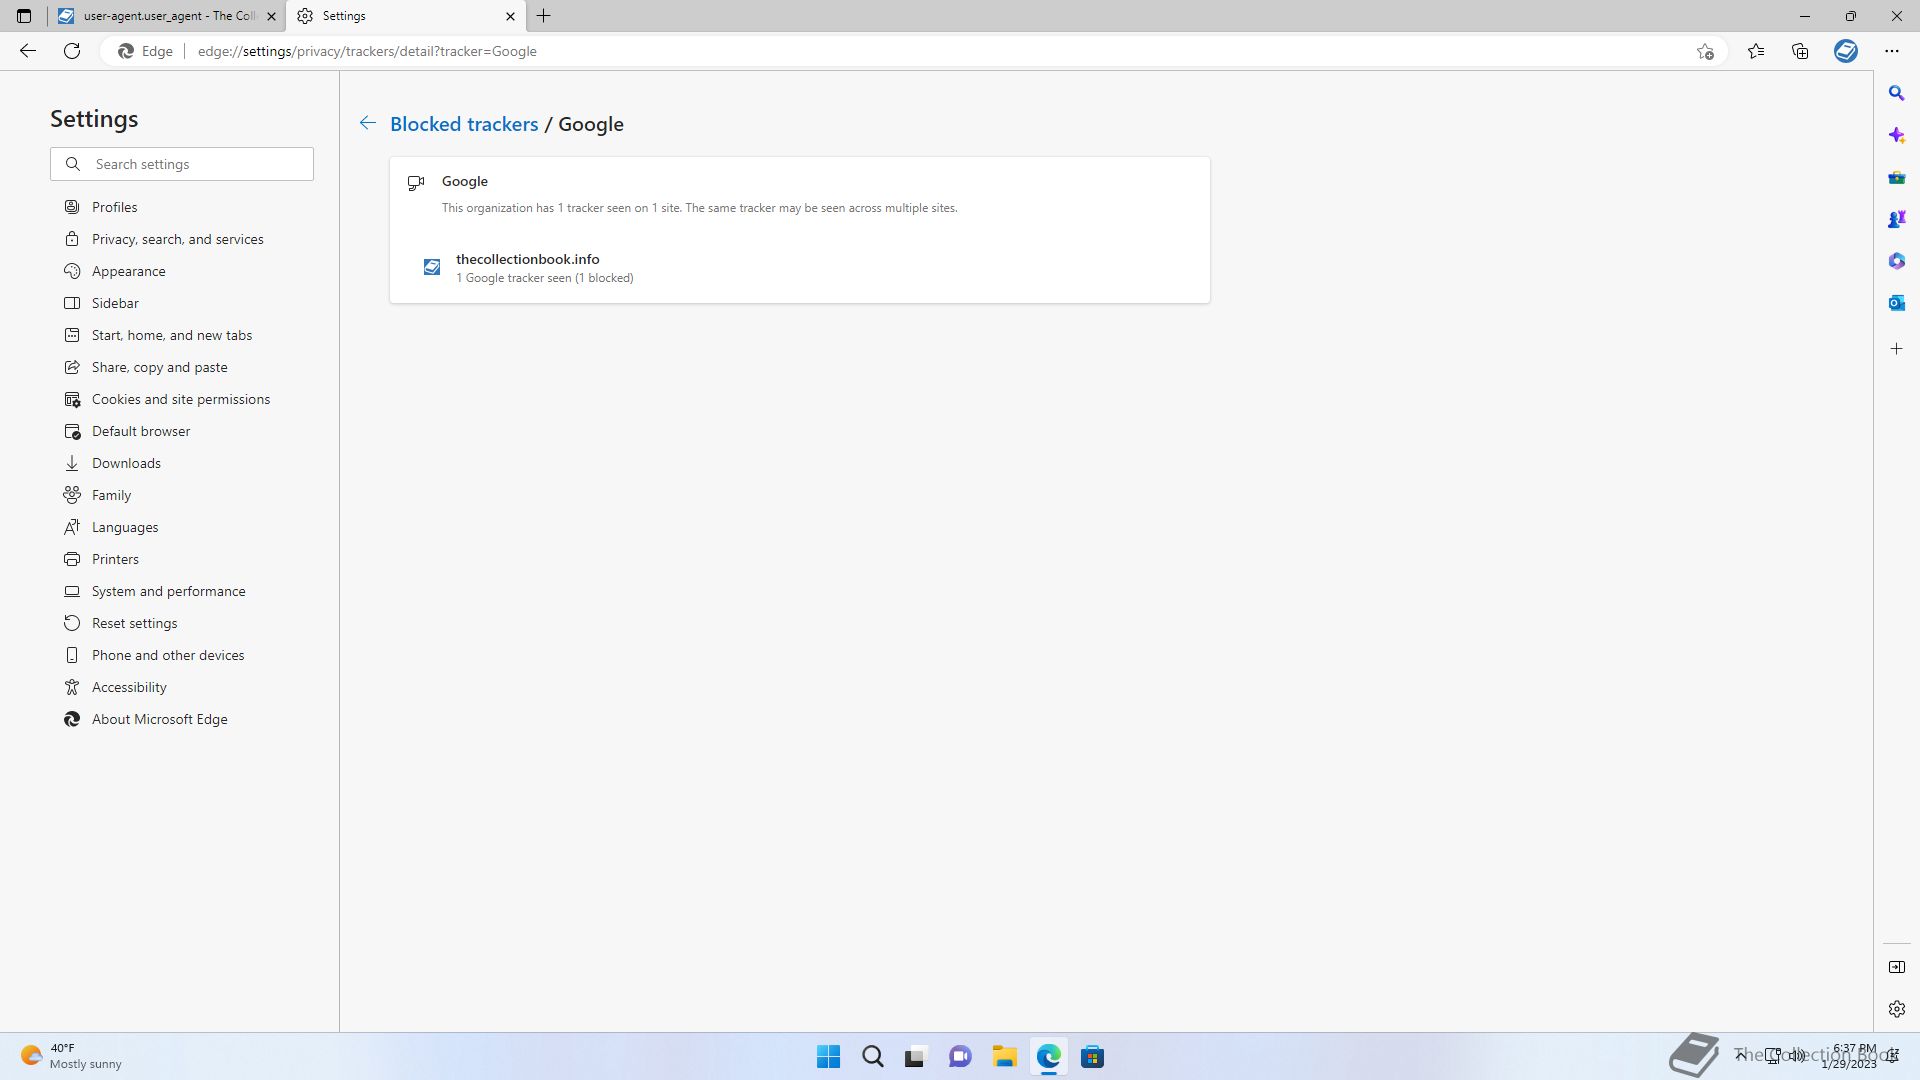Open Microsoft Store on taskbar
Image resolution: width=1920 pixels, height=1080 pixels.
pyautogui.click(x=1092, y=1056)
